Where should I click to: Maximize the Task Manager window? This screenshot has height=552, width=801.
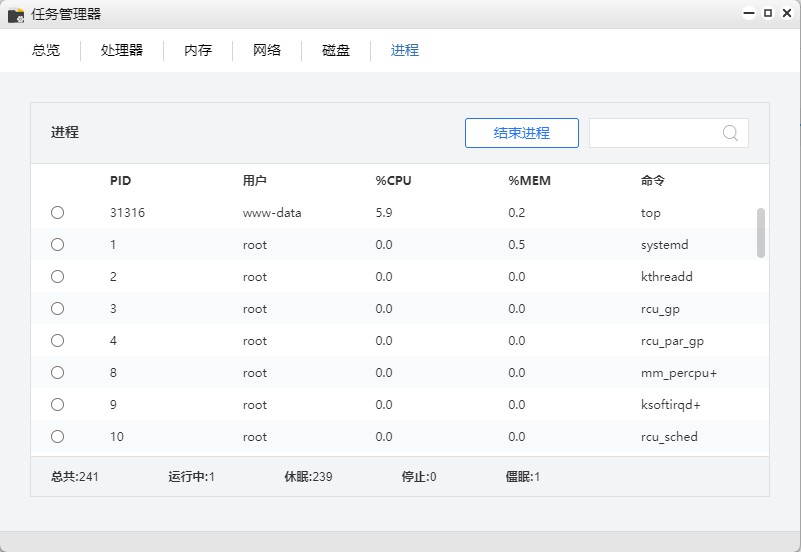[768, 14]
